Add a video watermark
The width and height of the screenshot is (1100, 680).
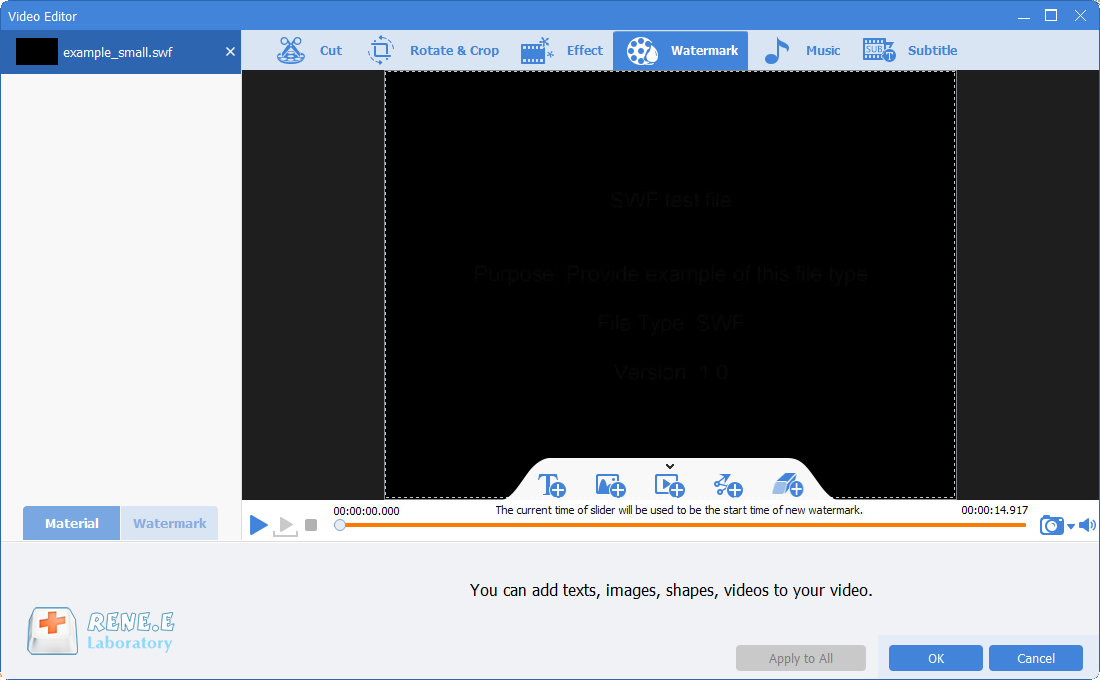[x=669, y=486]
